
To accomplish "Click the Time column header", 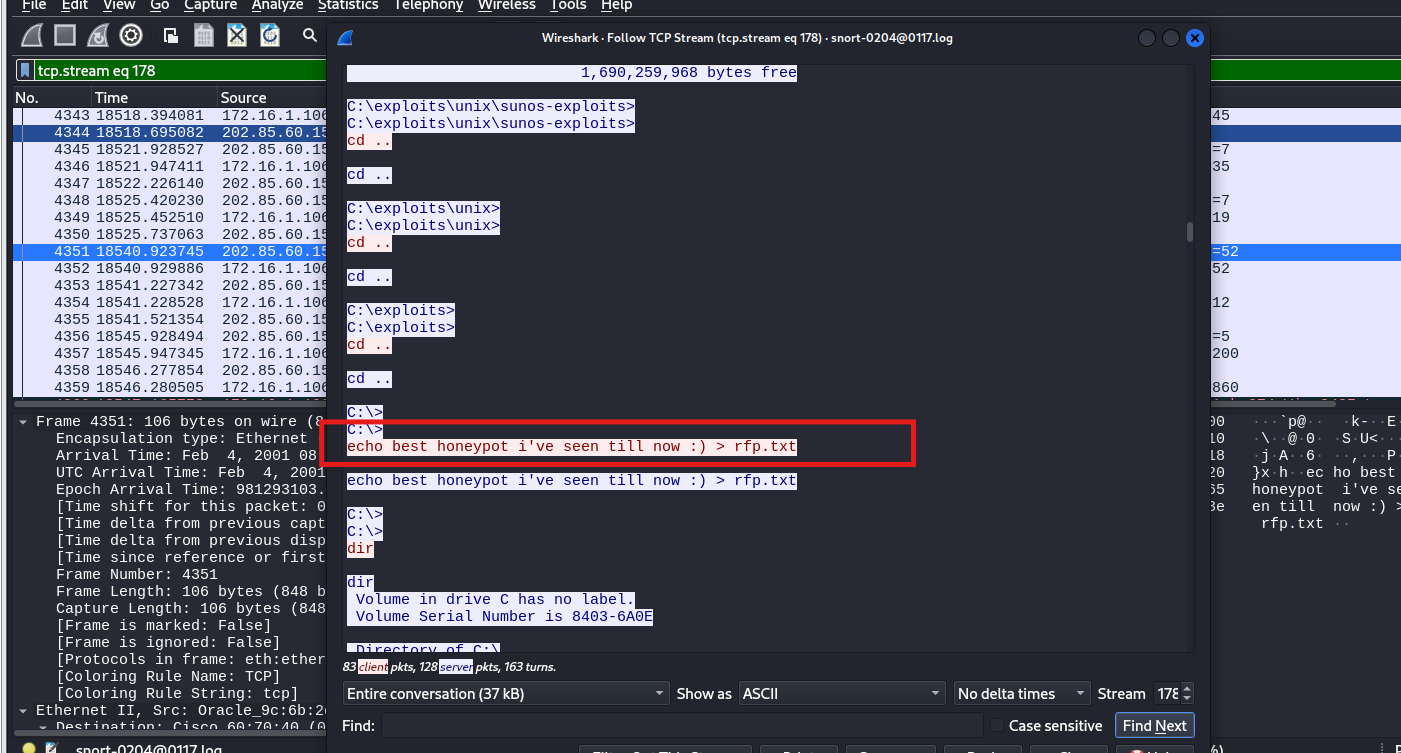I will pos(154,97).
